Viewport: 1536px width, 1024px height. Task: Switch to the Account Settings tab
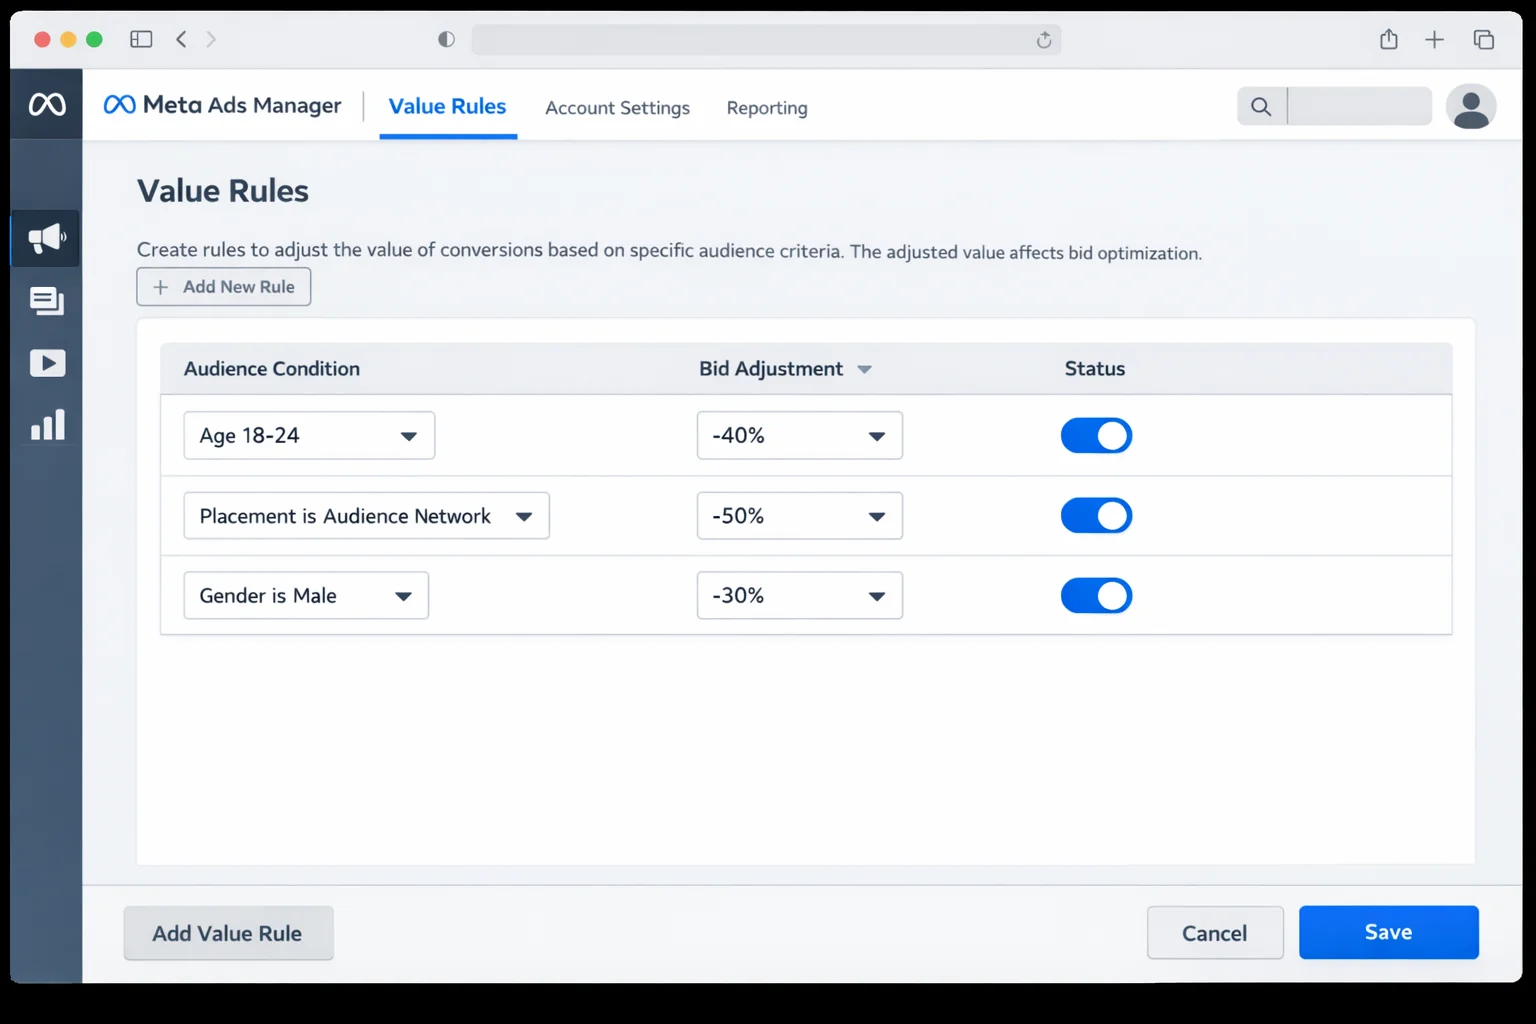pos(617,108)
